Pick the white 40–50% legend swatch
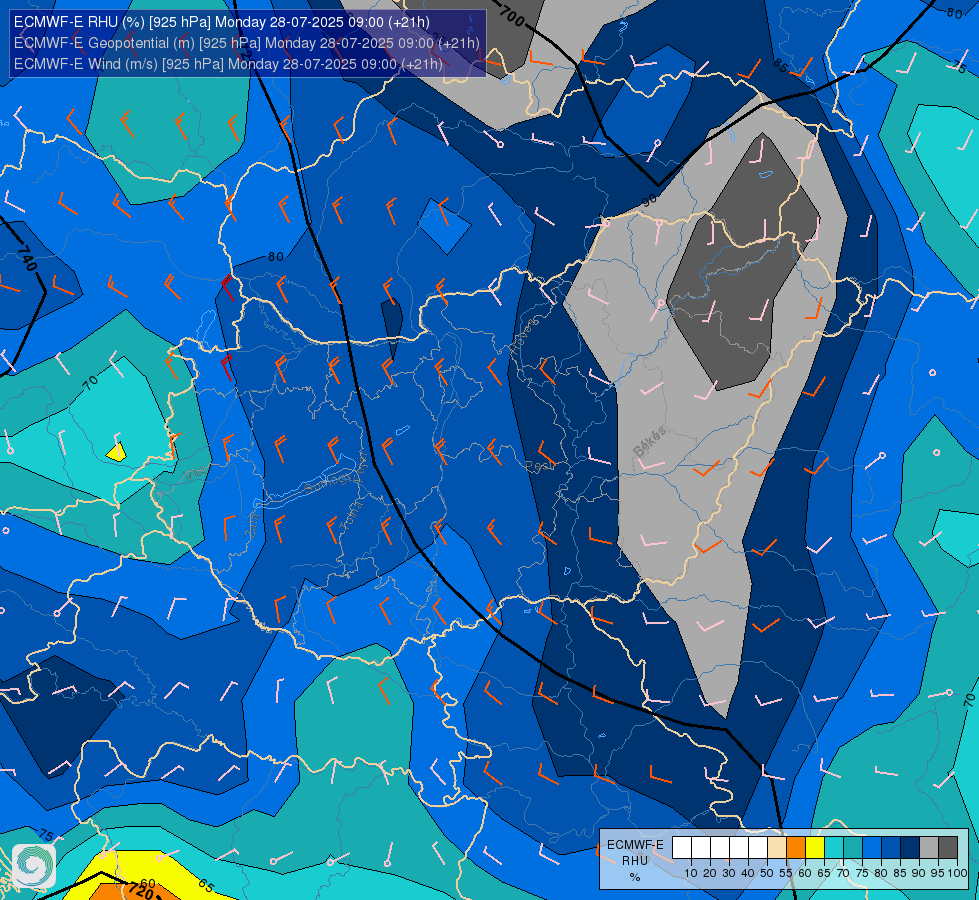Viewport: 979px width, 900px height. pos(758,848)
